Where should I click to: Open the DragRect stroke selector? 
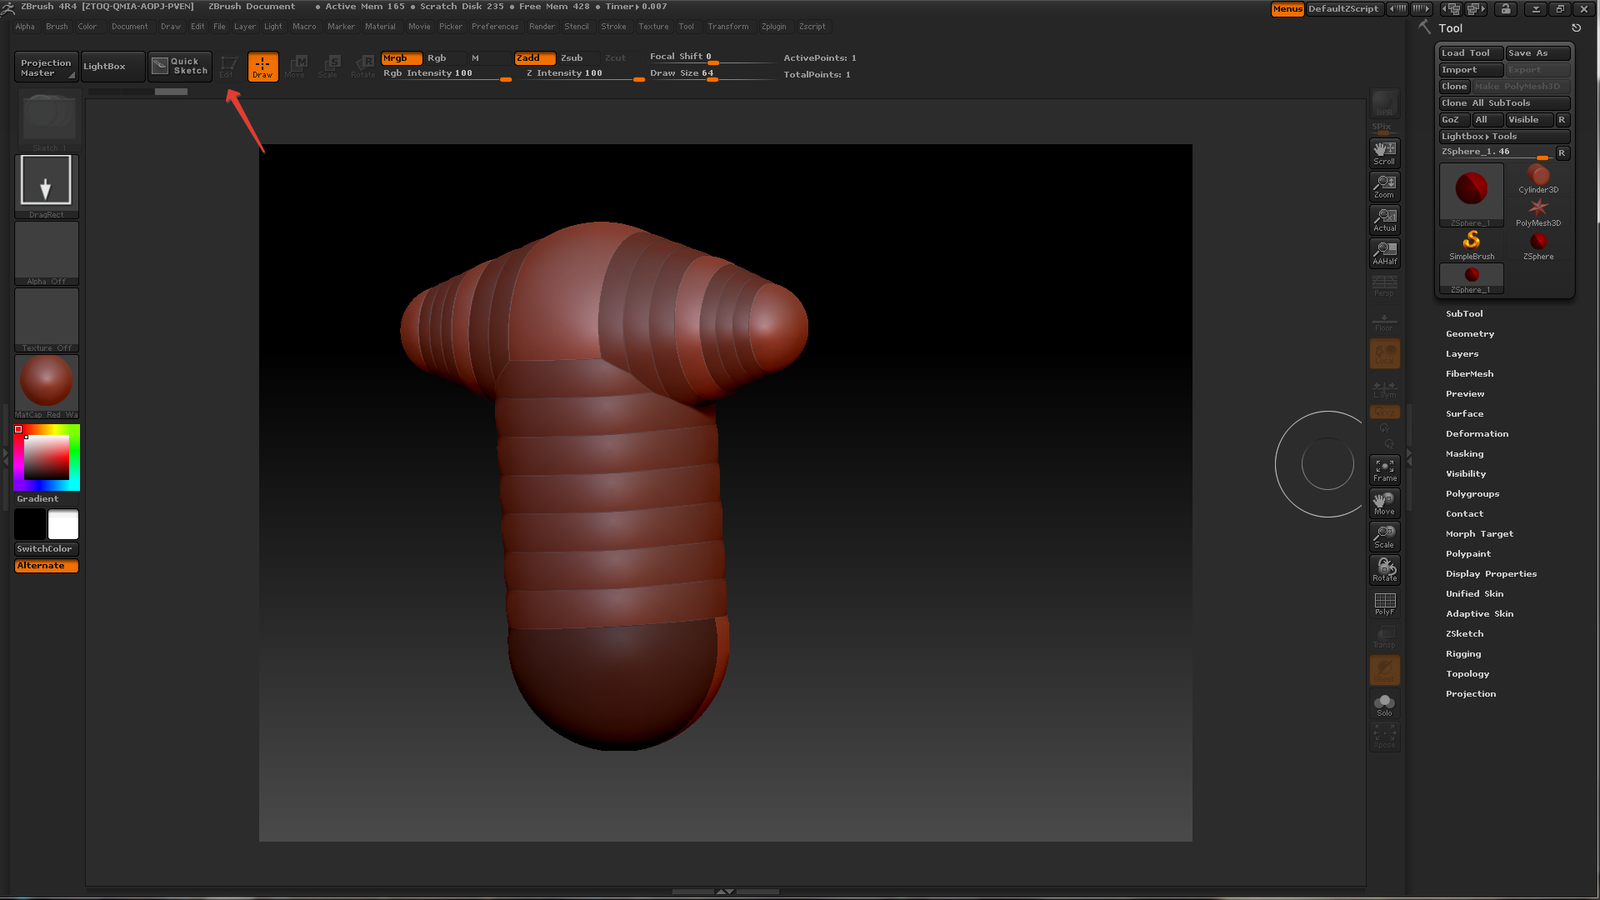pyautogui.click(x=46, y=186)
